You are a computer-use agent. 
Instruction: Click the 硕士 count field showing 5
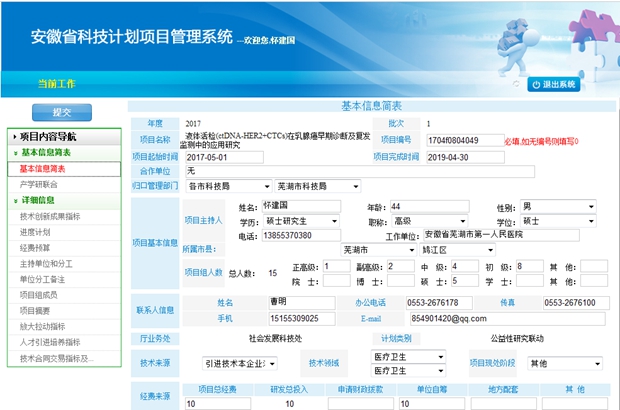point(465,281)
